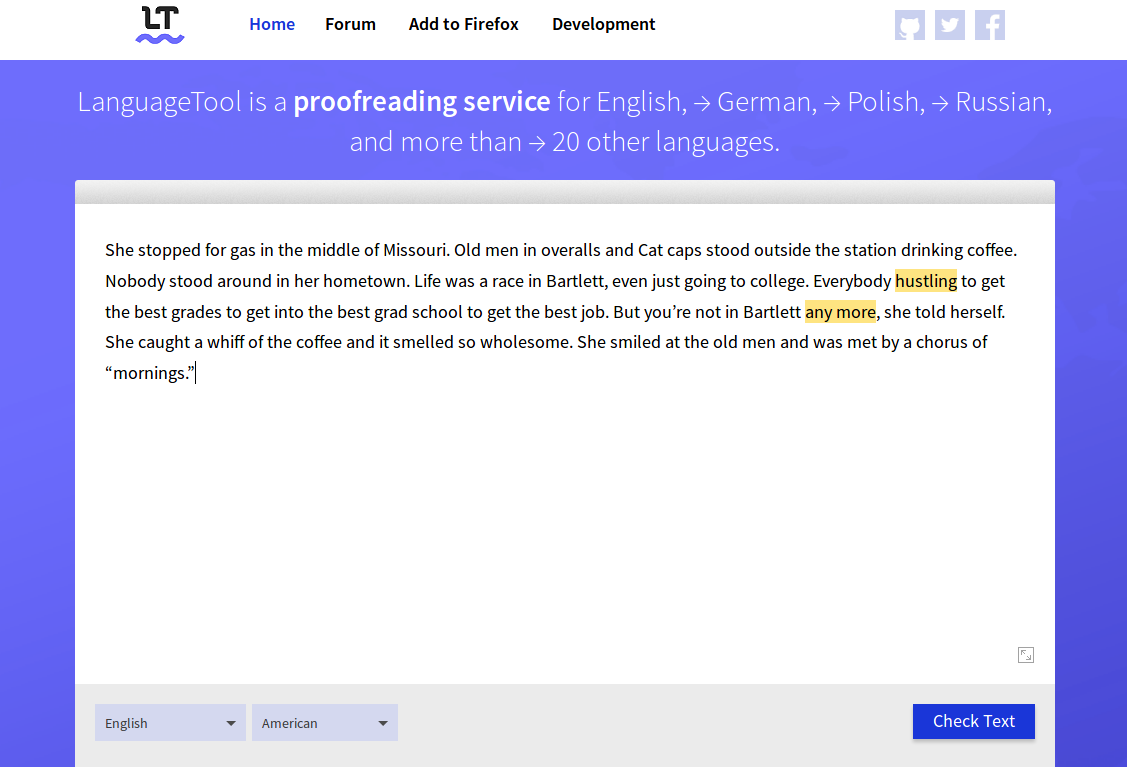Open the GitHub icon link
The image size is (1127, 767).
909,25
